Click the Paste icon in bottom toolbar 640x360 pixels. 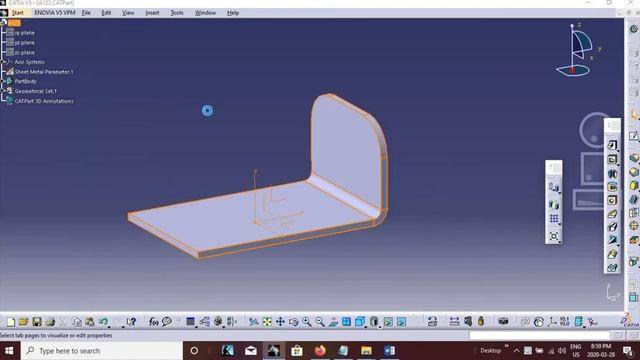click(89, 322)
